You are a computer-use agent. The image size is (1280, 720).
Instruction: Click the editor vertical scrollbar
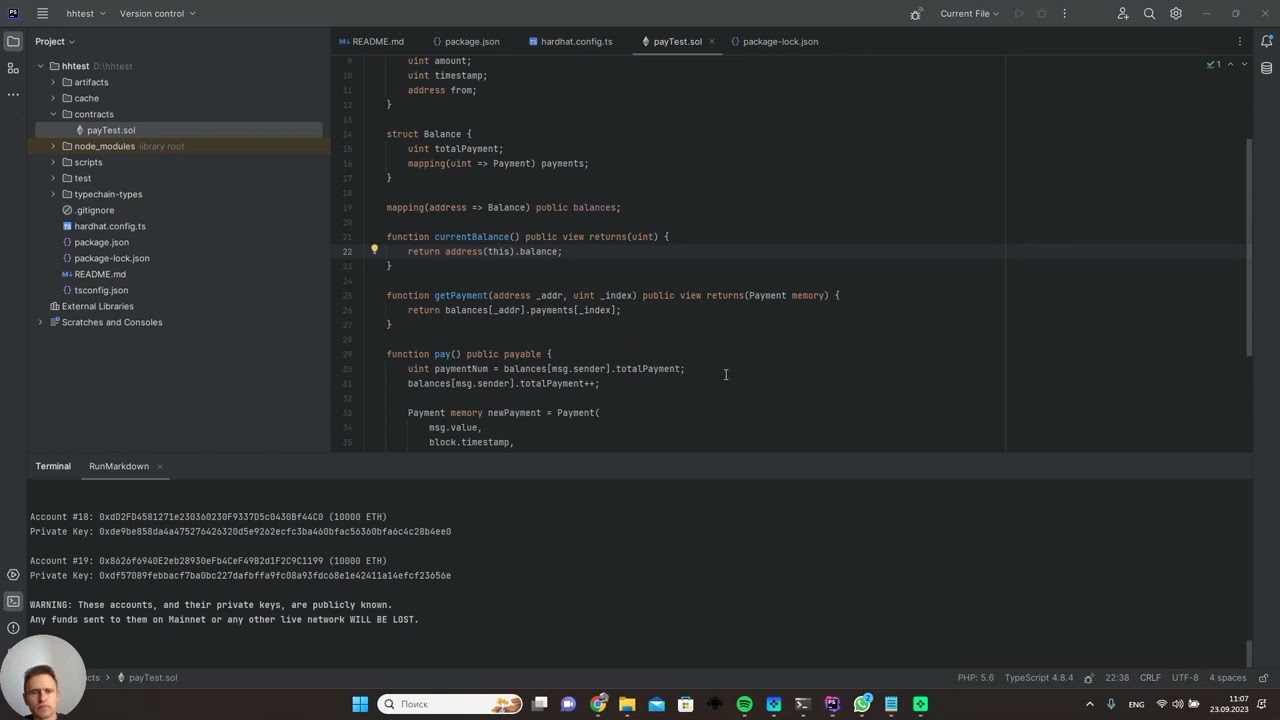(1249, 245)
